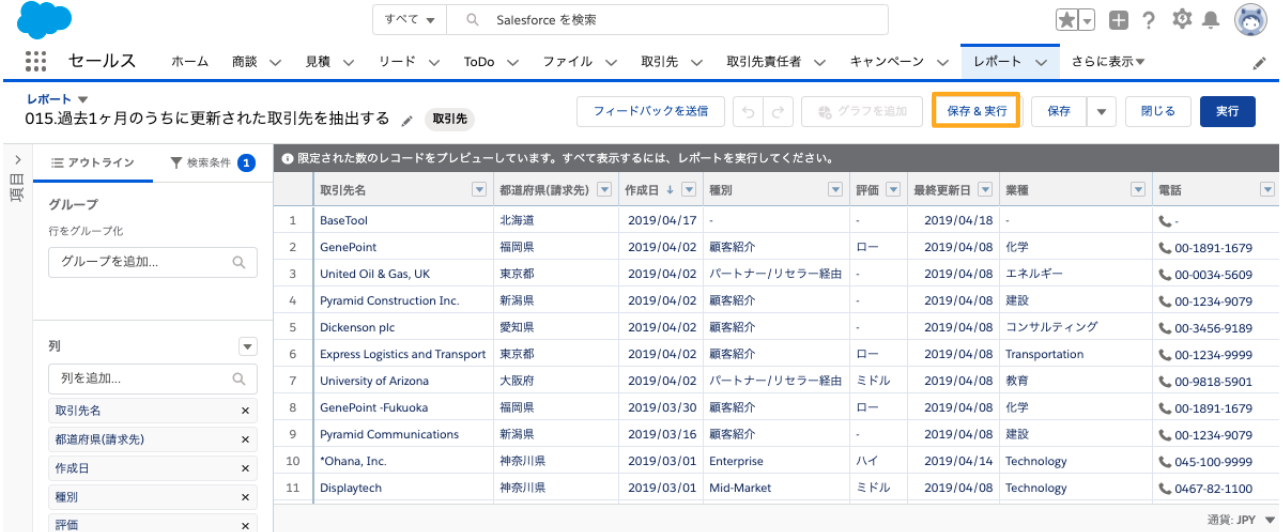Open the dropdown next to 保存 button
Viewport: 1283px width, 532px height.
click(x=1101, y=112)
